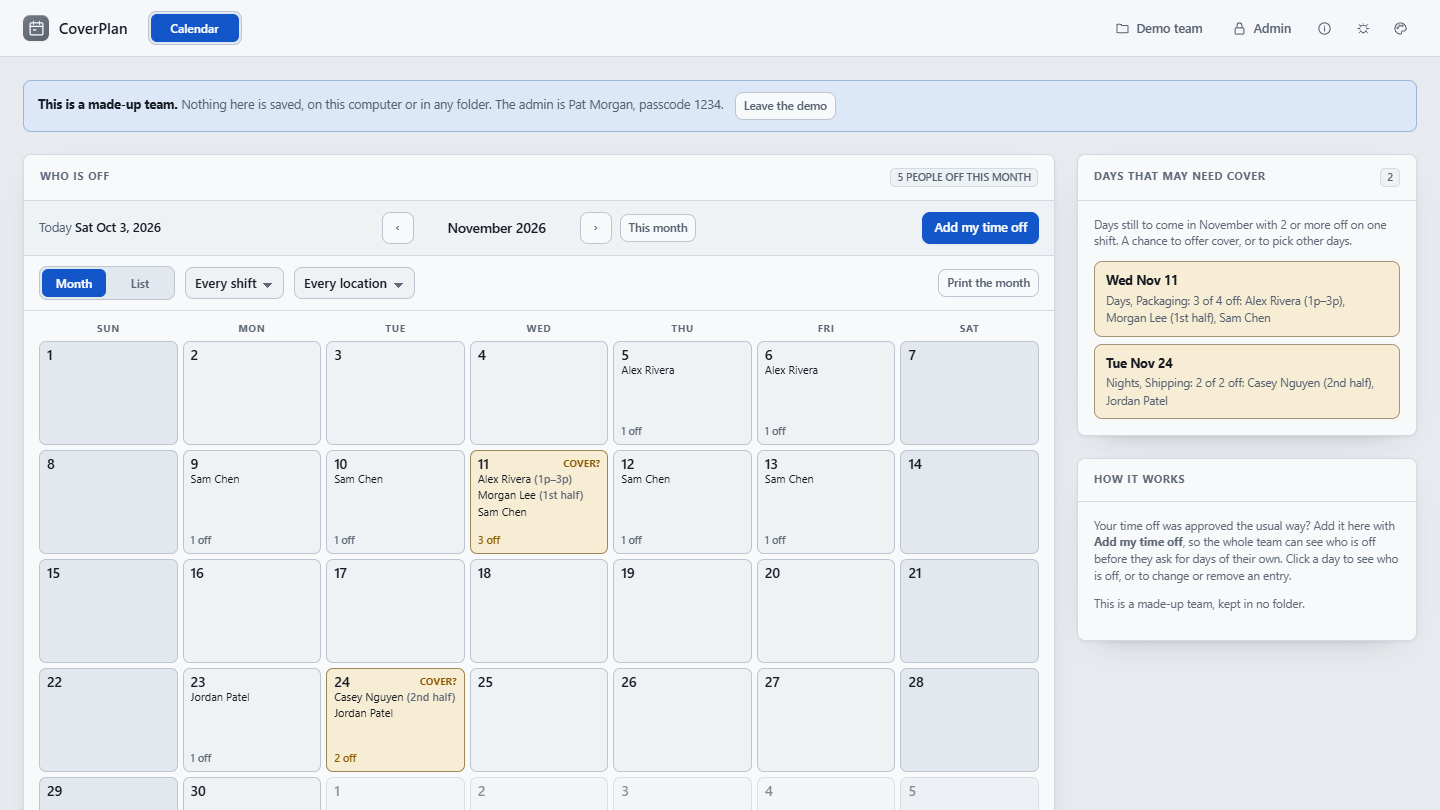Click Casey Nguyen (2nd half) entry
Screen dimensions: 1440x810
pos(394,697)
